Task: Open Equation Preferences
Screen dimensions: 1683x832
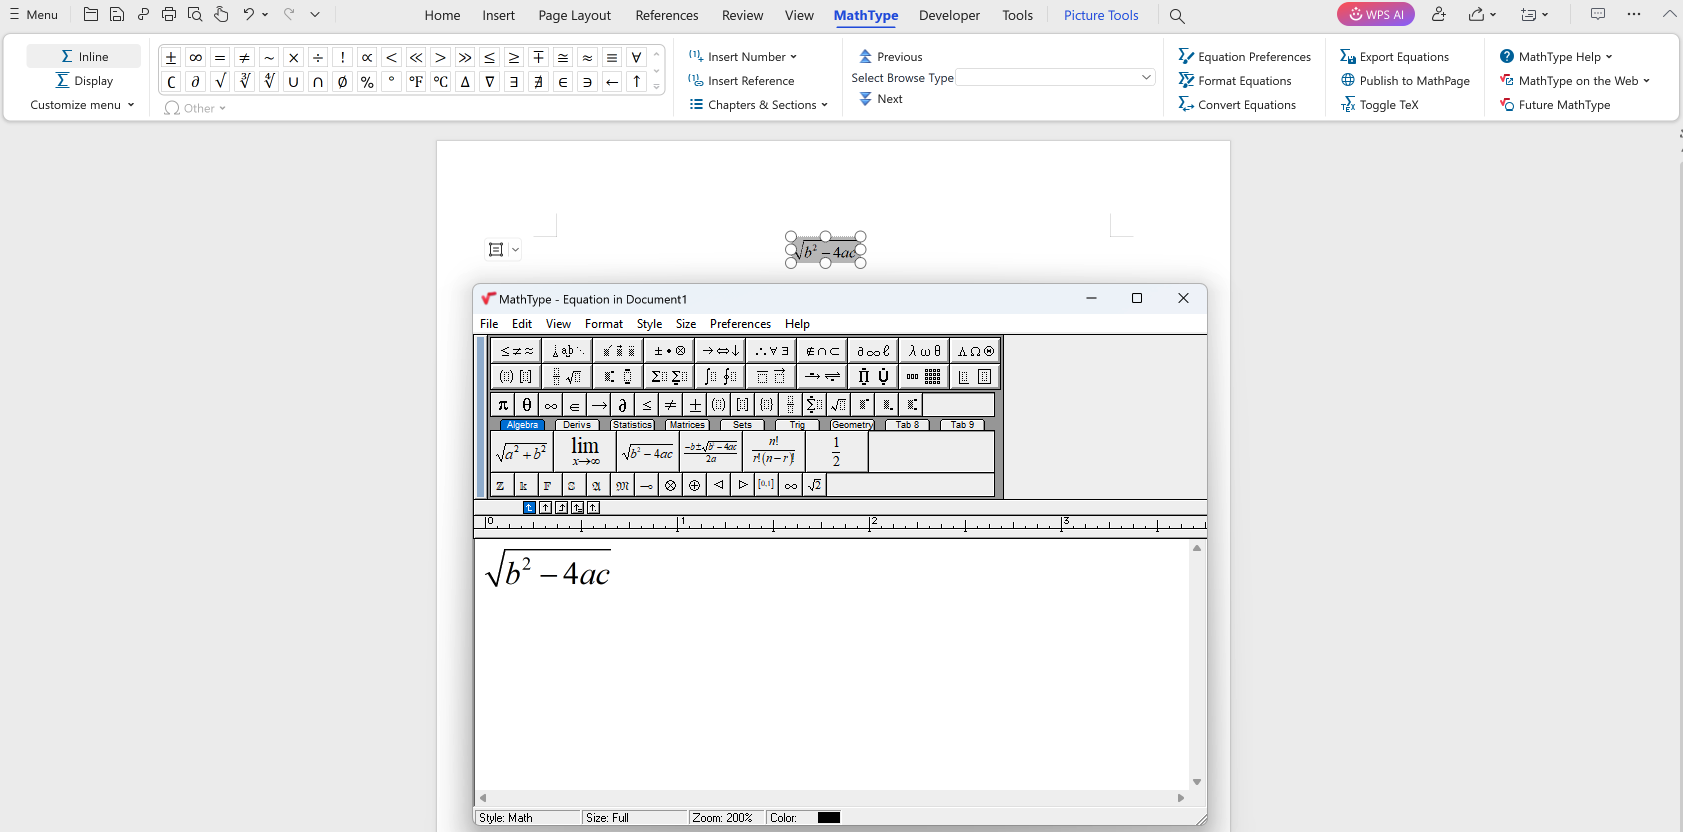Action: [1244, 57]
